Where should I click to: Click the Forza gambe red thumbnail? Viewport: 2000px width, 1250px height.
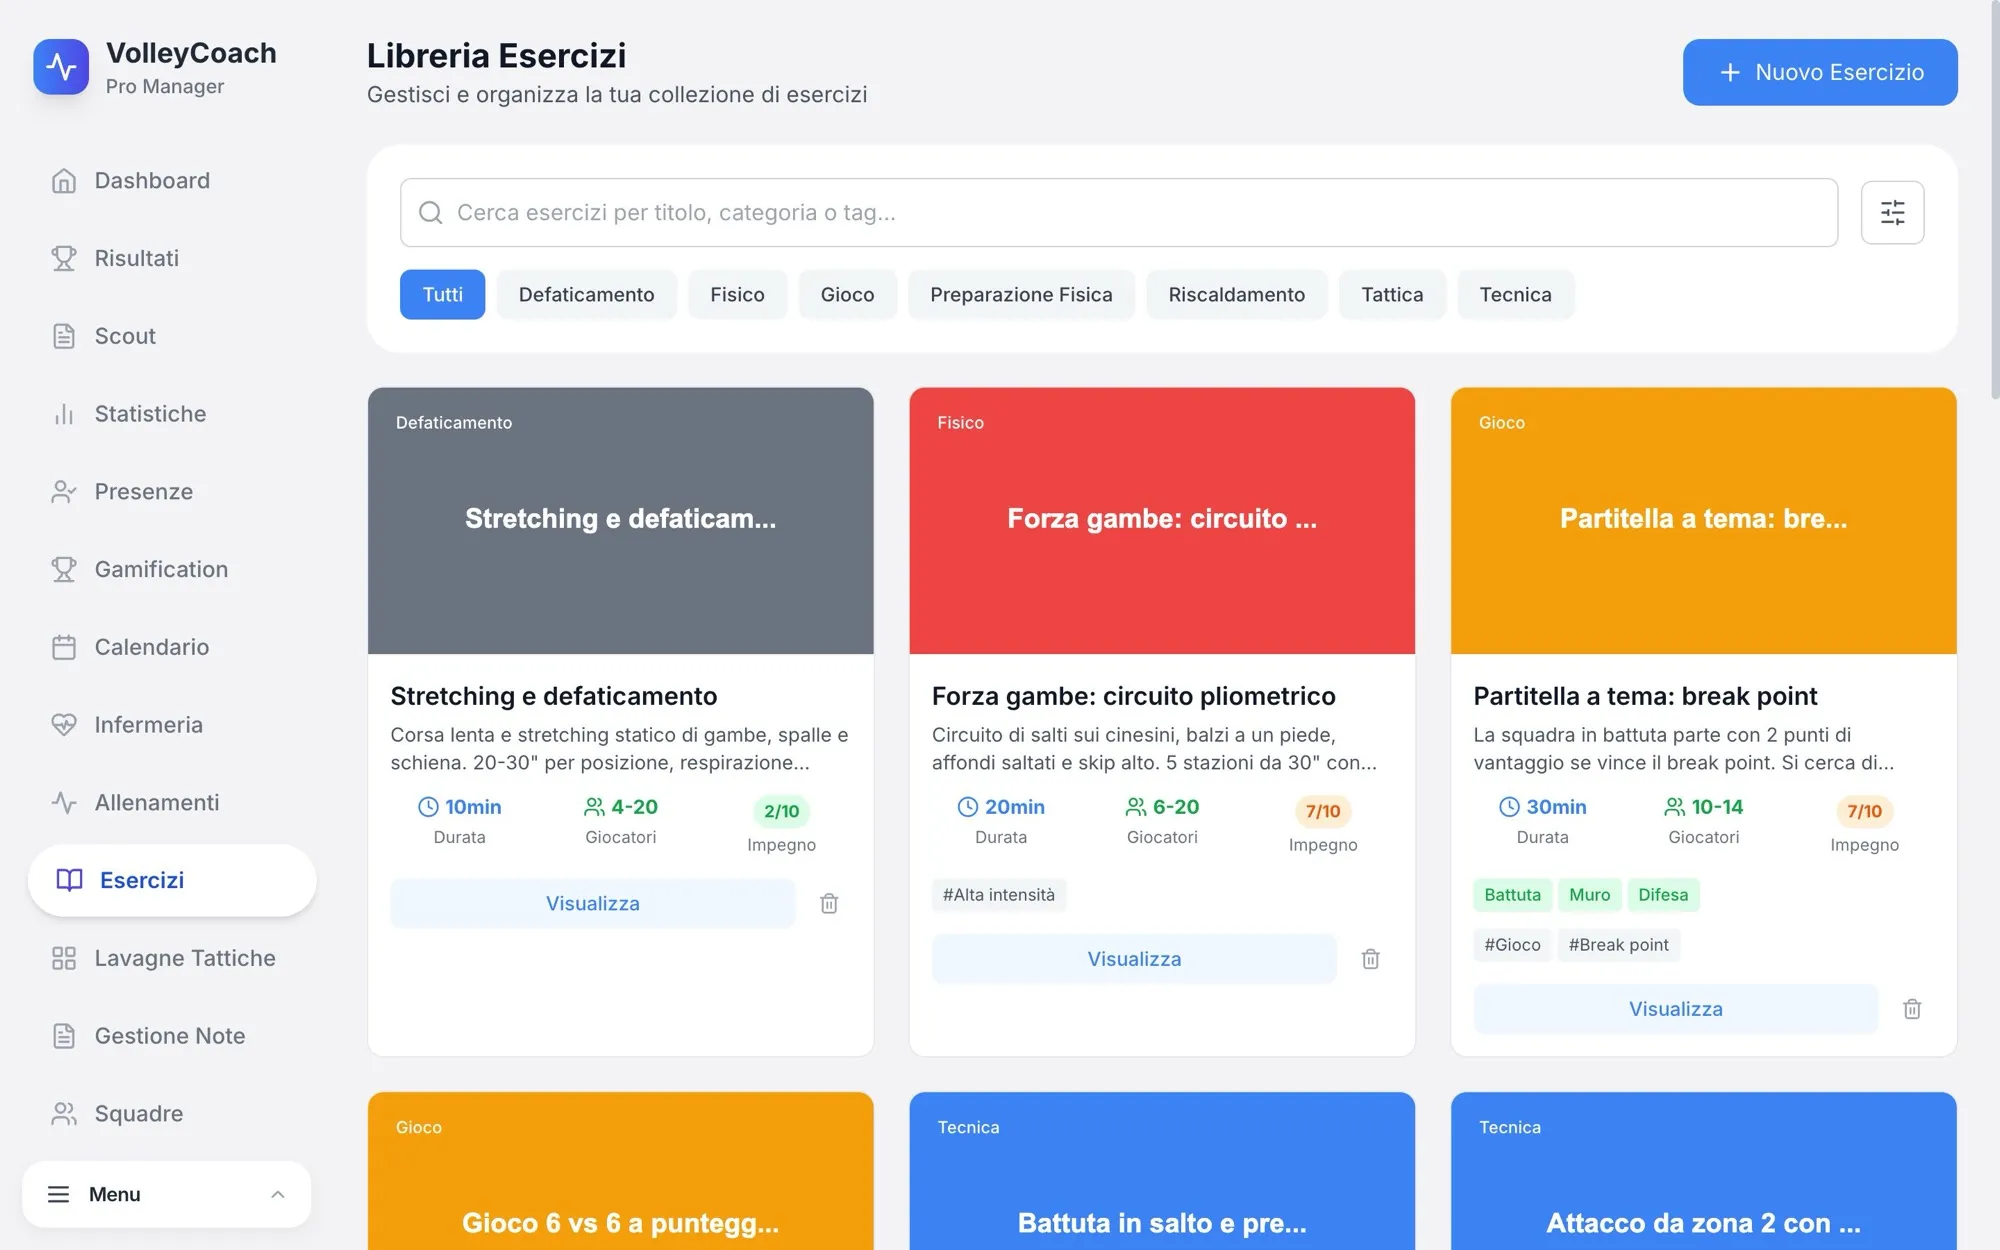pyautogui.click(x=1162, y=521)
